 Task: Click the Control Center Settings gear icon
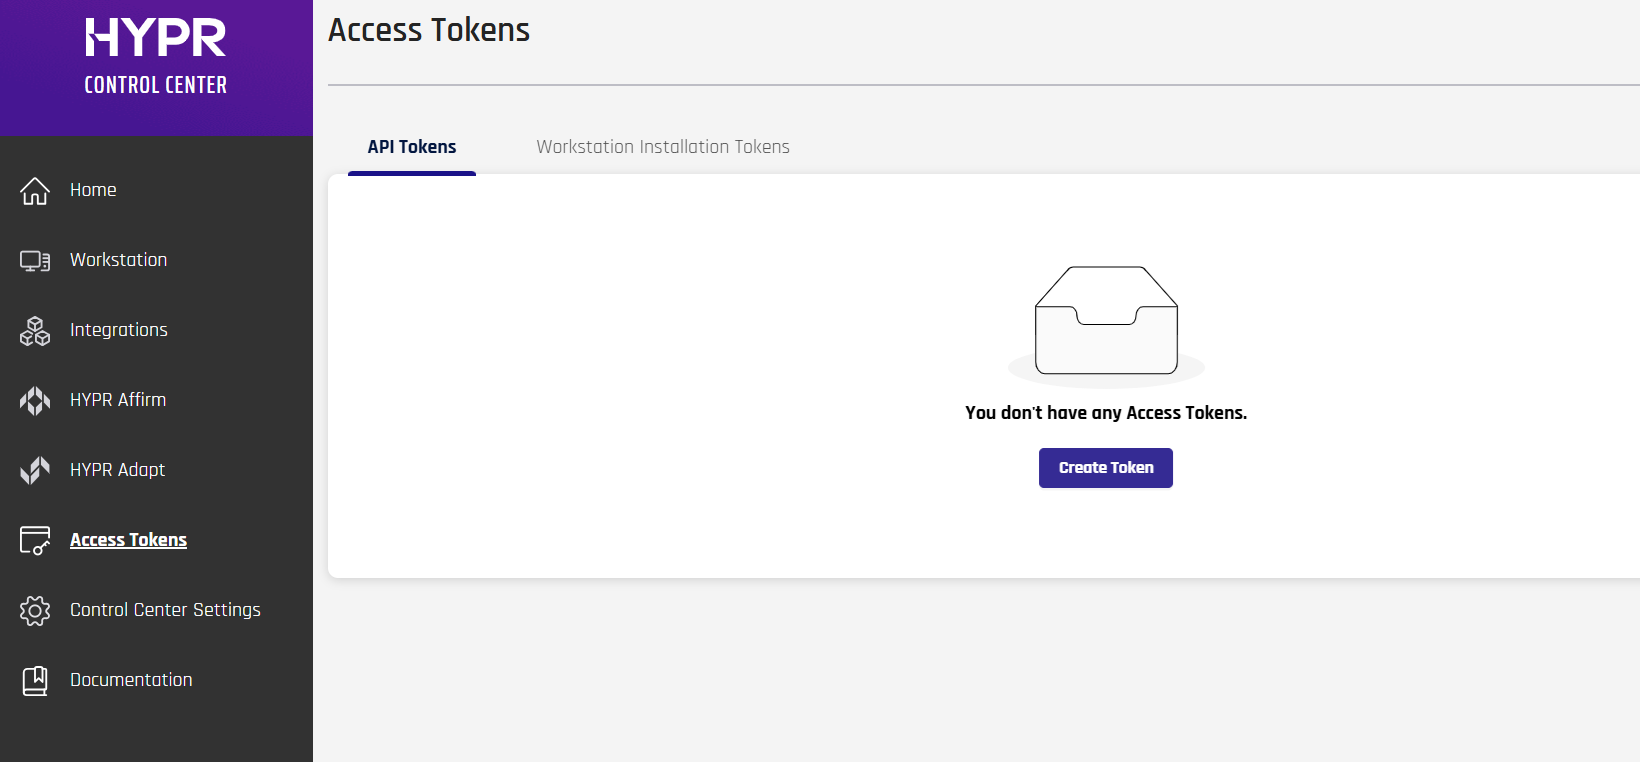pyautogui.click(x=35, y=610)
